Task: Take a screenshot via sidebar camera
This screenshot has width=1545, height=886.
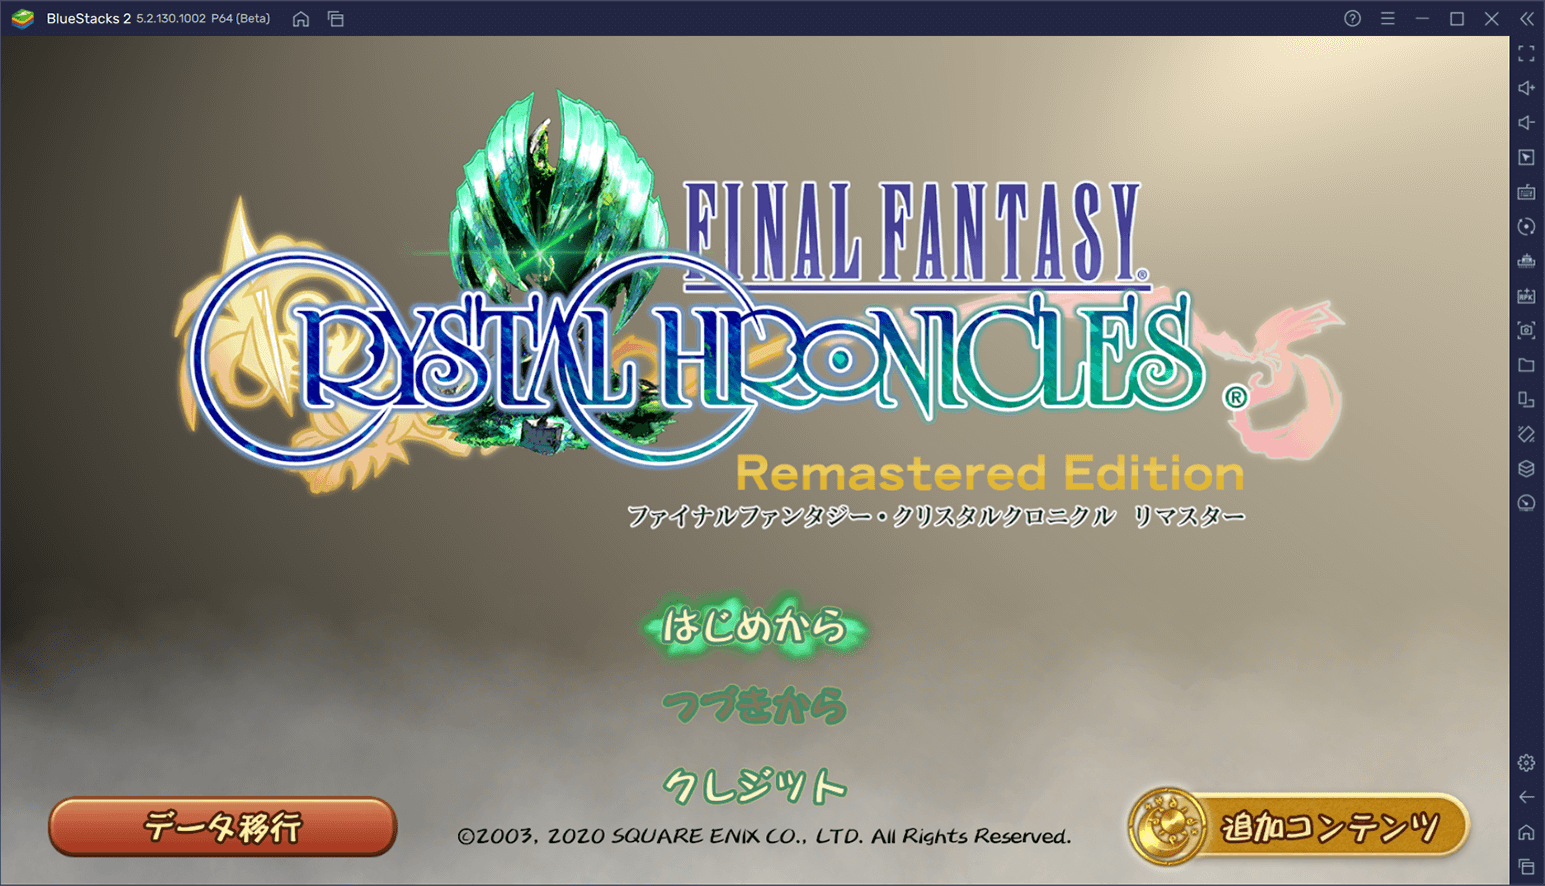Action: (1526, 330)
